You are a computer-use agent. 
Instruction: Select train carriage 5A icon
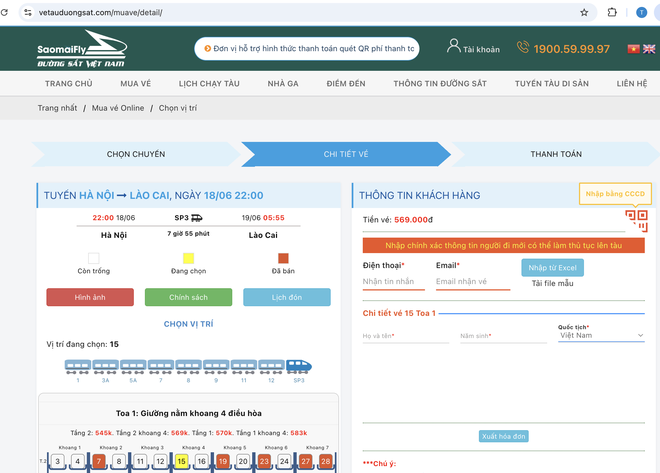tap(133, 367)
